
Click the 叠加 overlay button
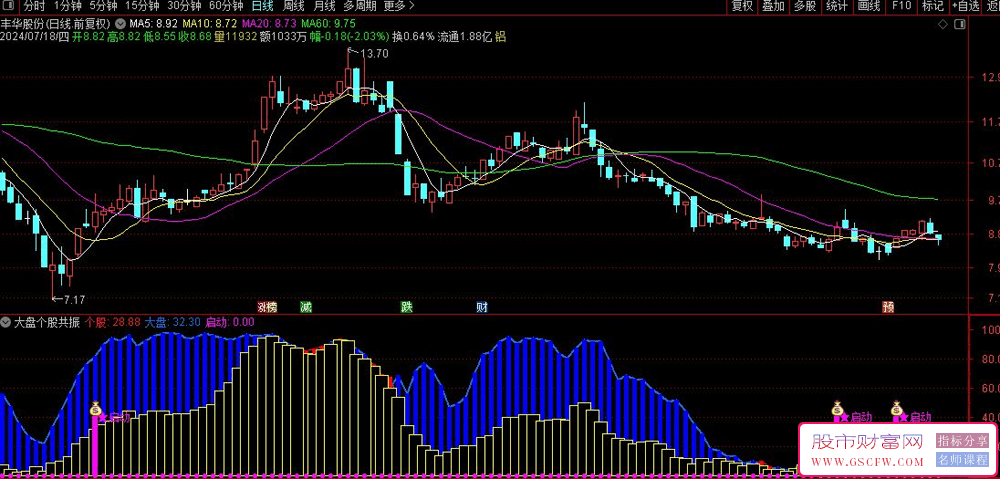(774, 6)
